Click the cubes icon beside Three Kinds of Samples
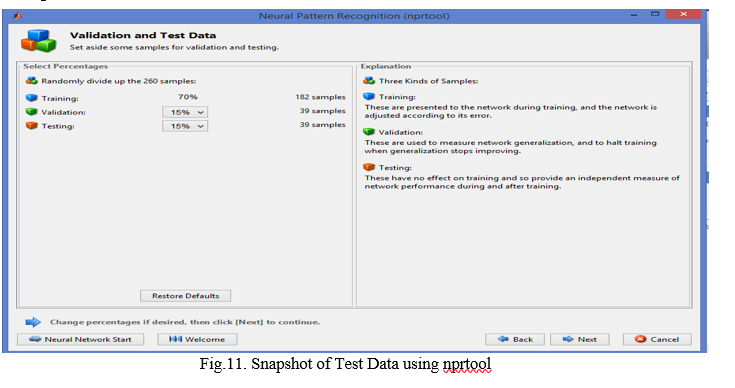 click(x=369, y=81)
